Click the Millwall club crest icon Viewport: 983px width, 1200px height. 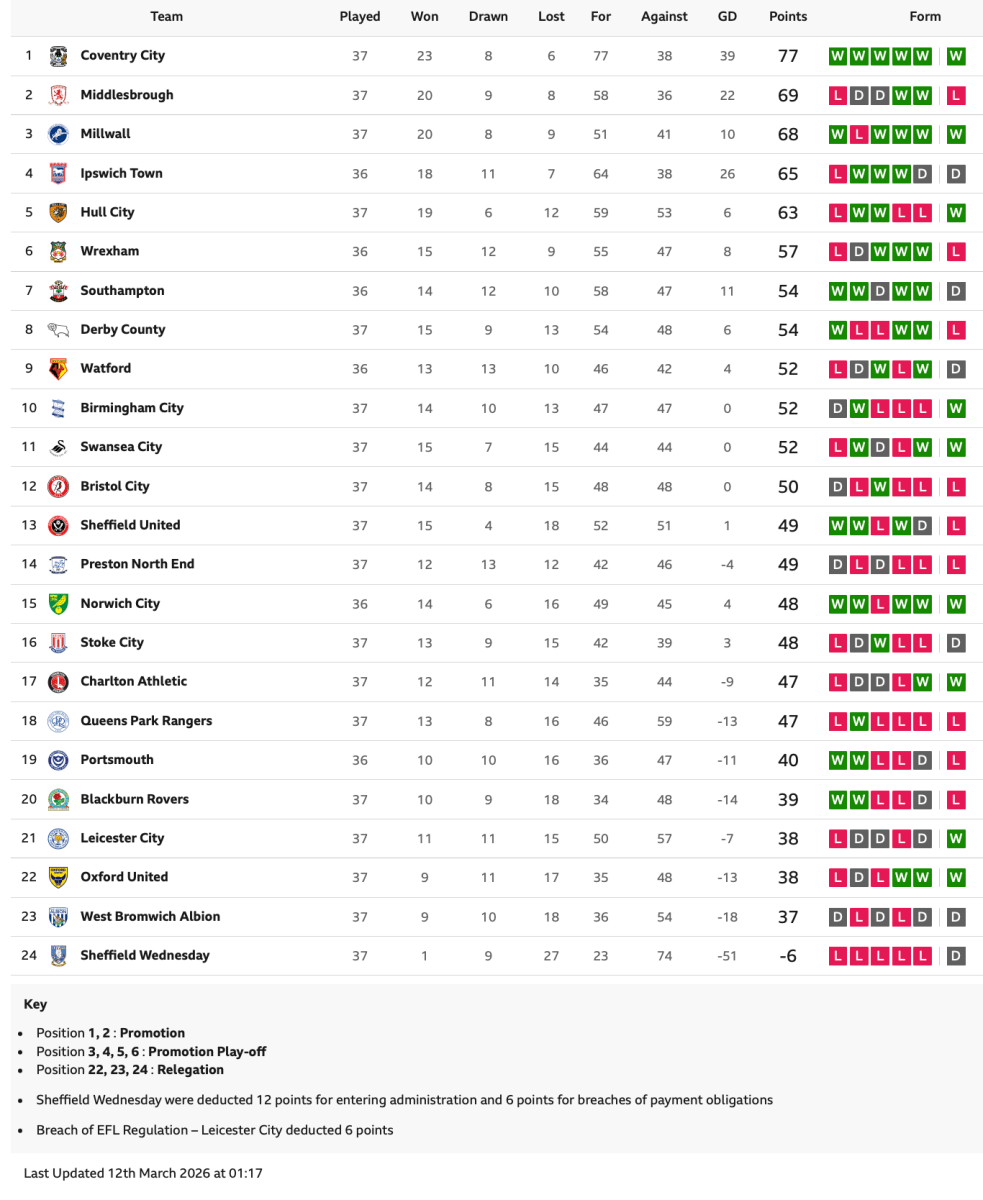tap(58, 134)
